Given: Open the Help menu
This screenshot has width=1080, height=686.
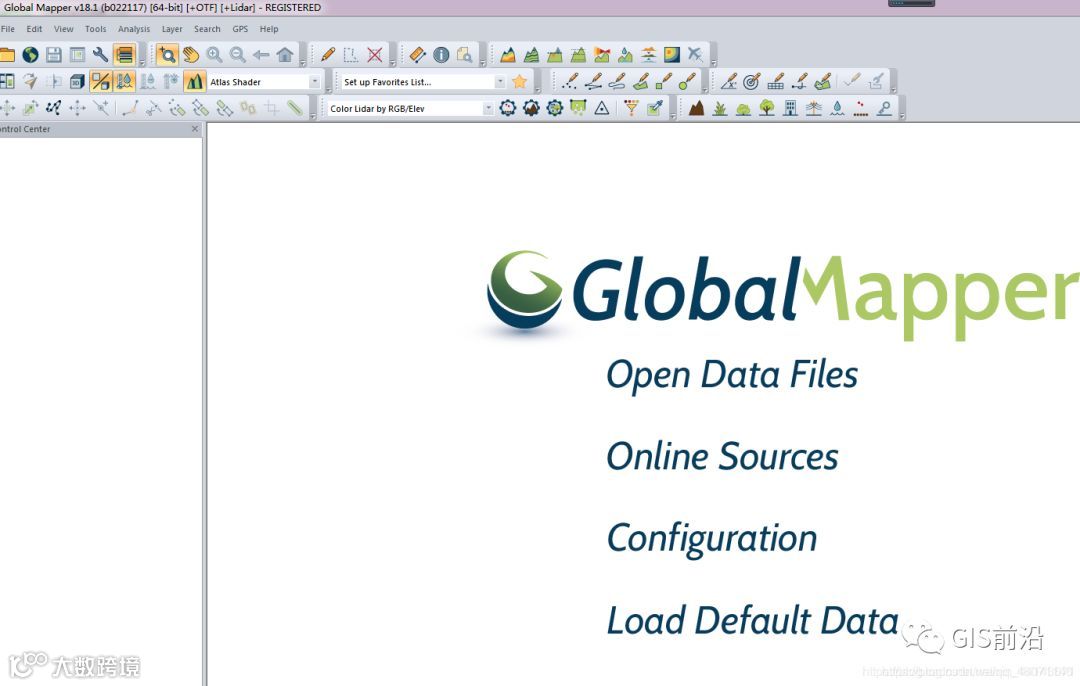Looking at the screenshot, I should (269, 29).
